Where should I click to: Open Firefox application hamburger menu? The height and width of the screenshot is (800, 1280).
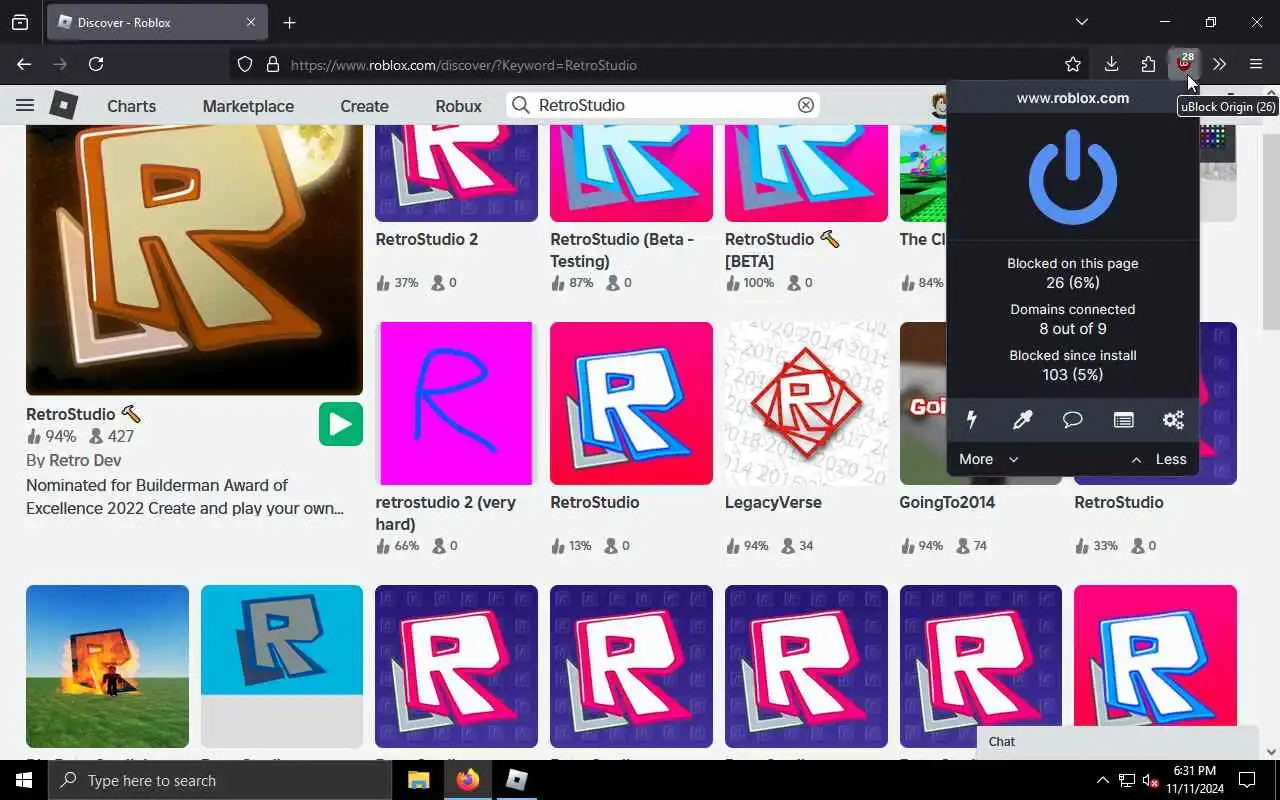pyautogui.click(x=1256, y=64)
